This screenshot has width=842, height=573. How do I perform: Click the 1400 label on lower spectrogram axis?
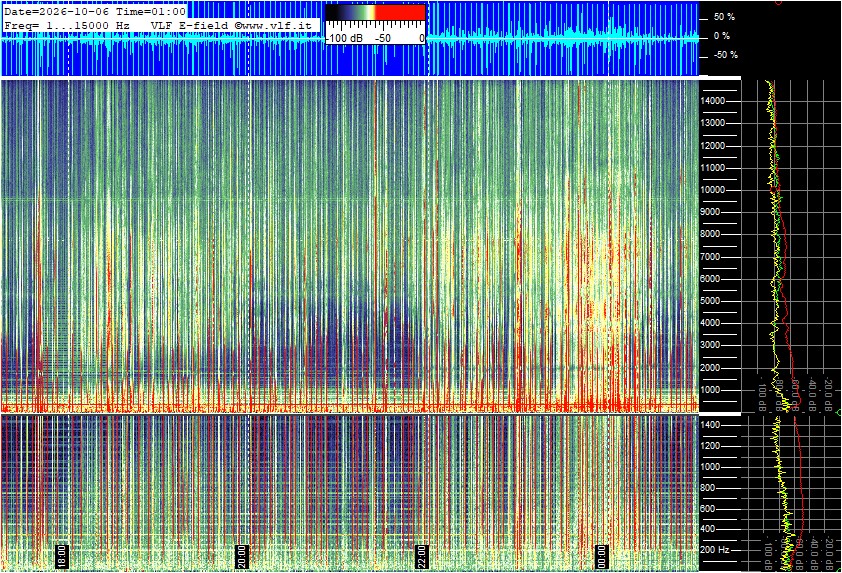[710, 425]
